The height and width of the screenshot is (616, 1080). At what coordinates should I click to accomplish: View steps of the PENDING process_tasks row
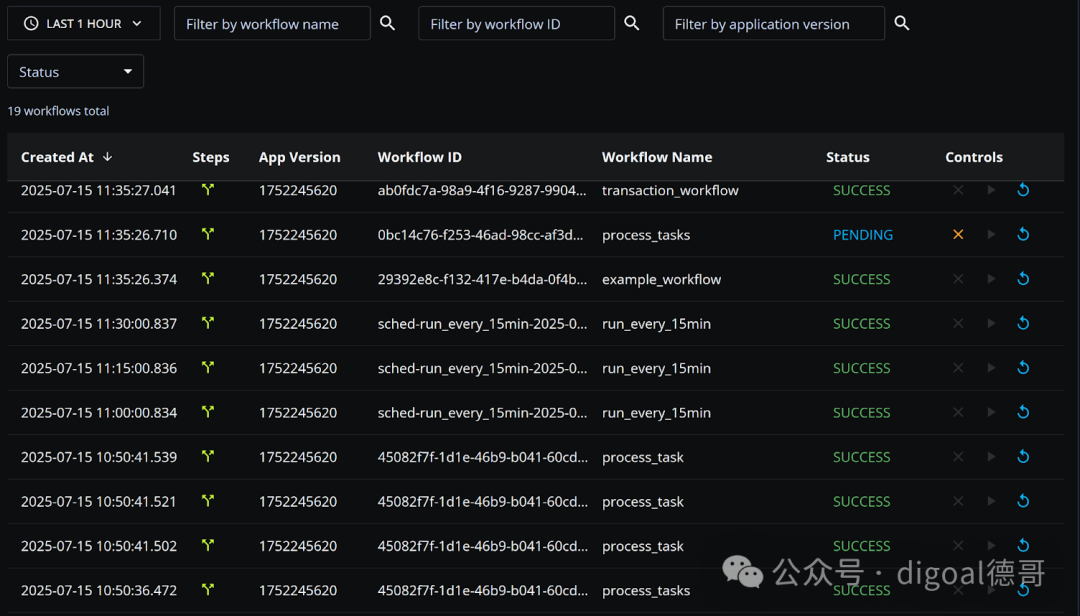click(207, 234)
